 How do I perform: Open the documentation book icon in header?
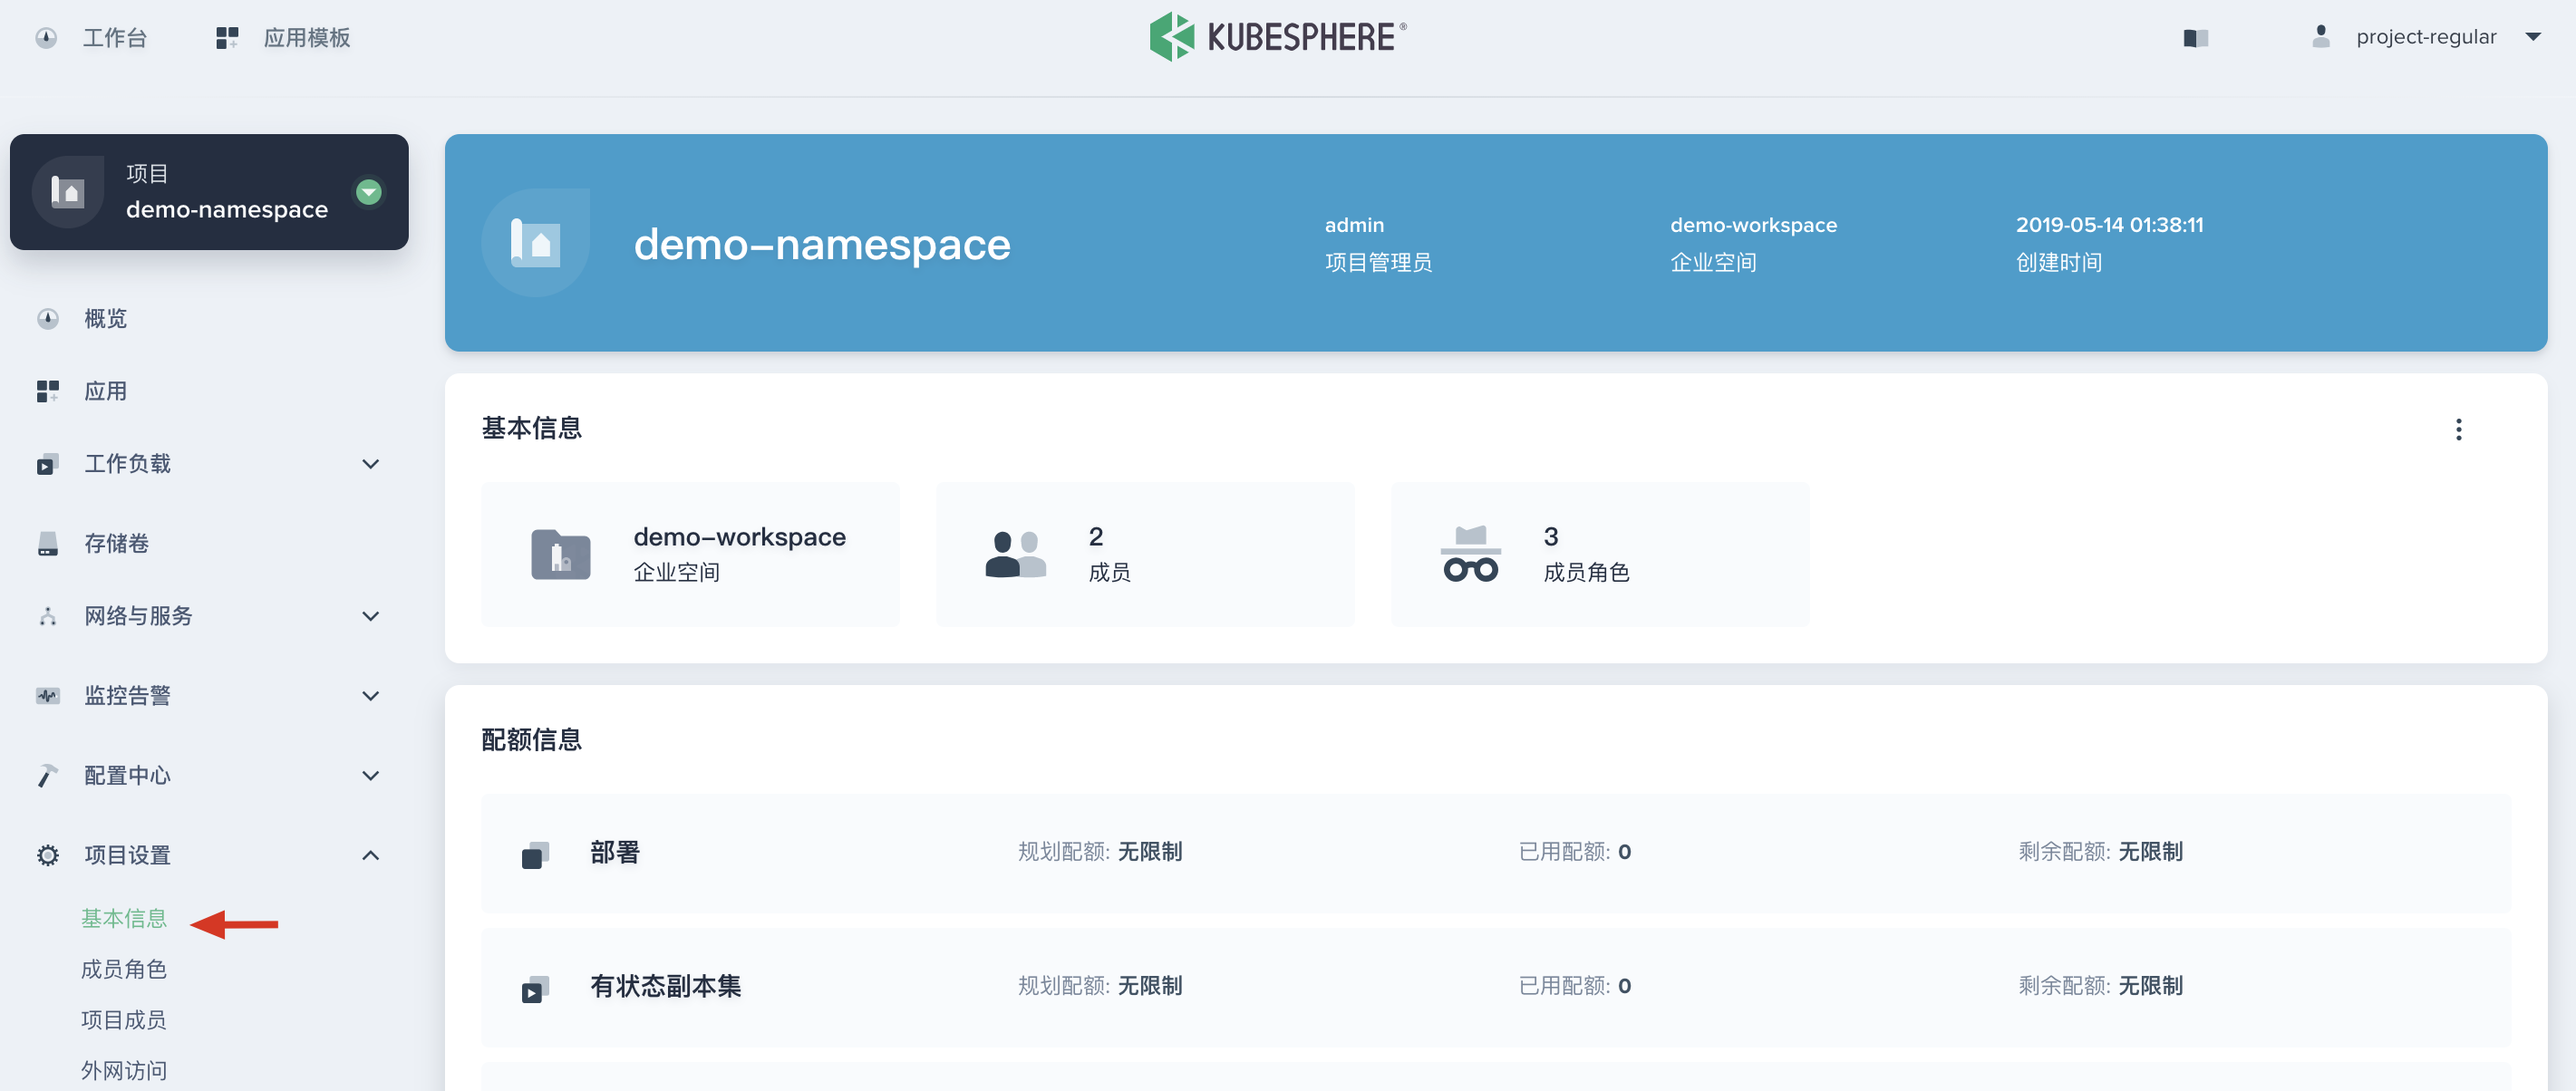(x=2195, y=38)
